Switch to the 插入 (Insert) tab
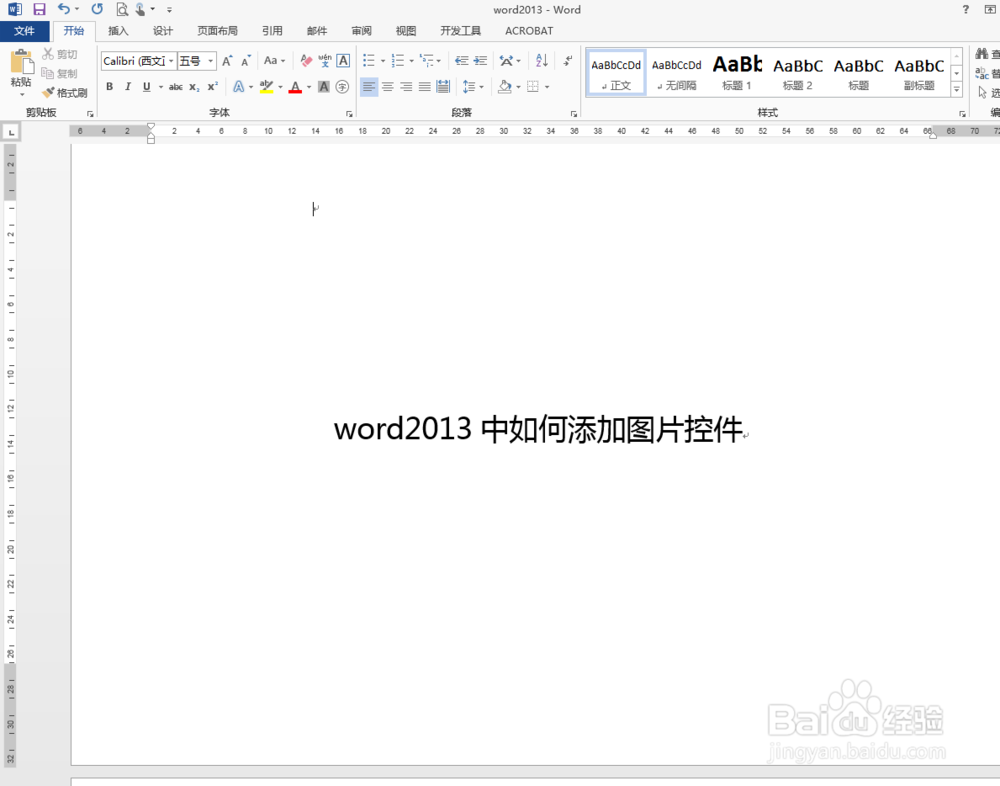Screen dimensions: 1000x786 (x=118, y=31)
